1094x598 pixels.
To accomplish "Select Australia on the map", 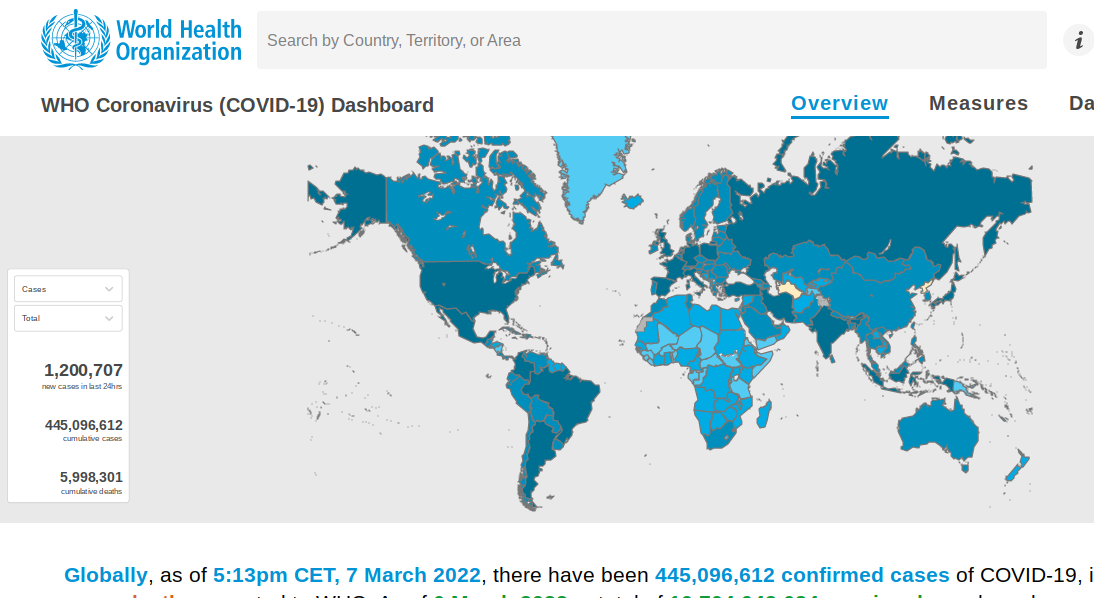I will click(x=938, y=429).
